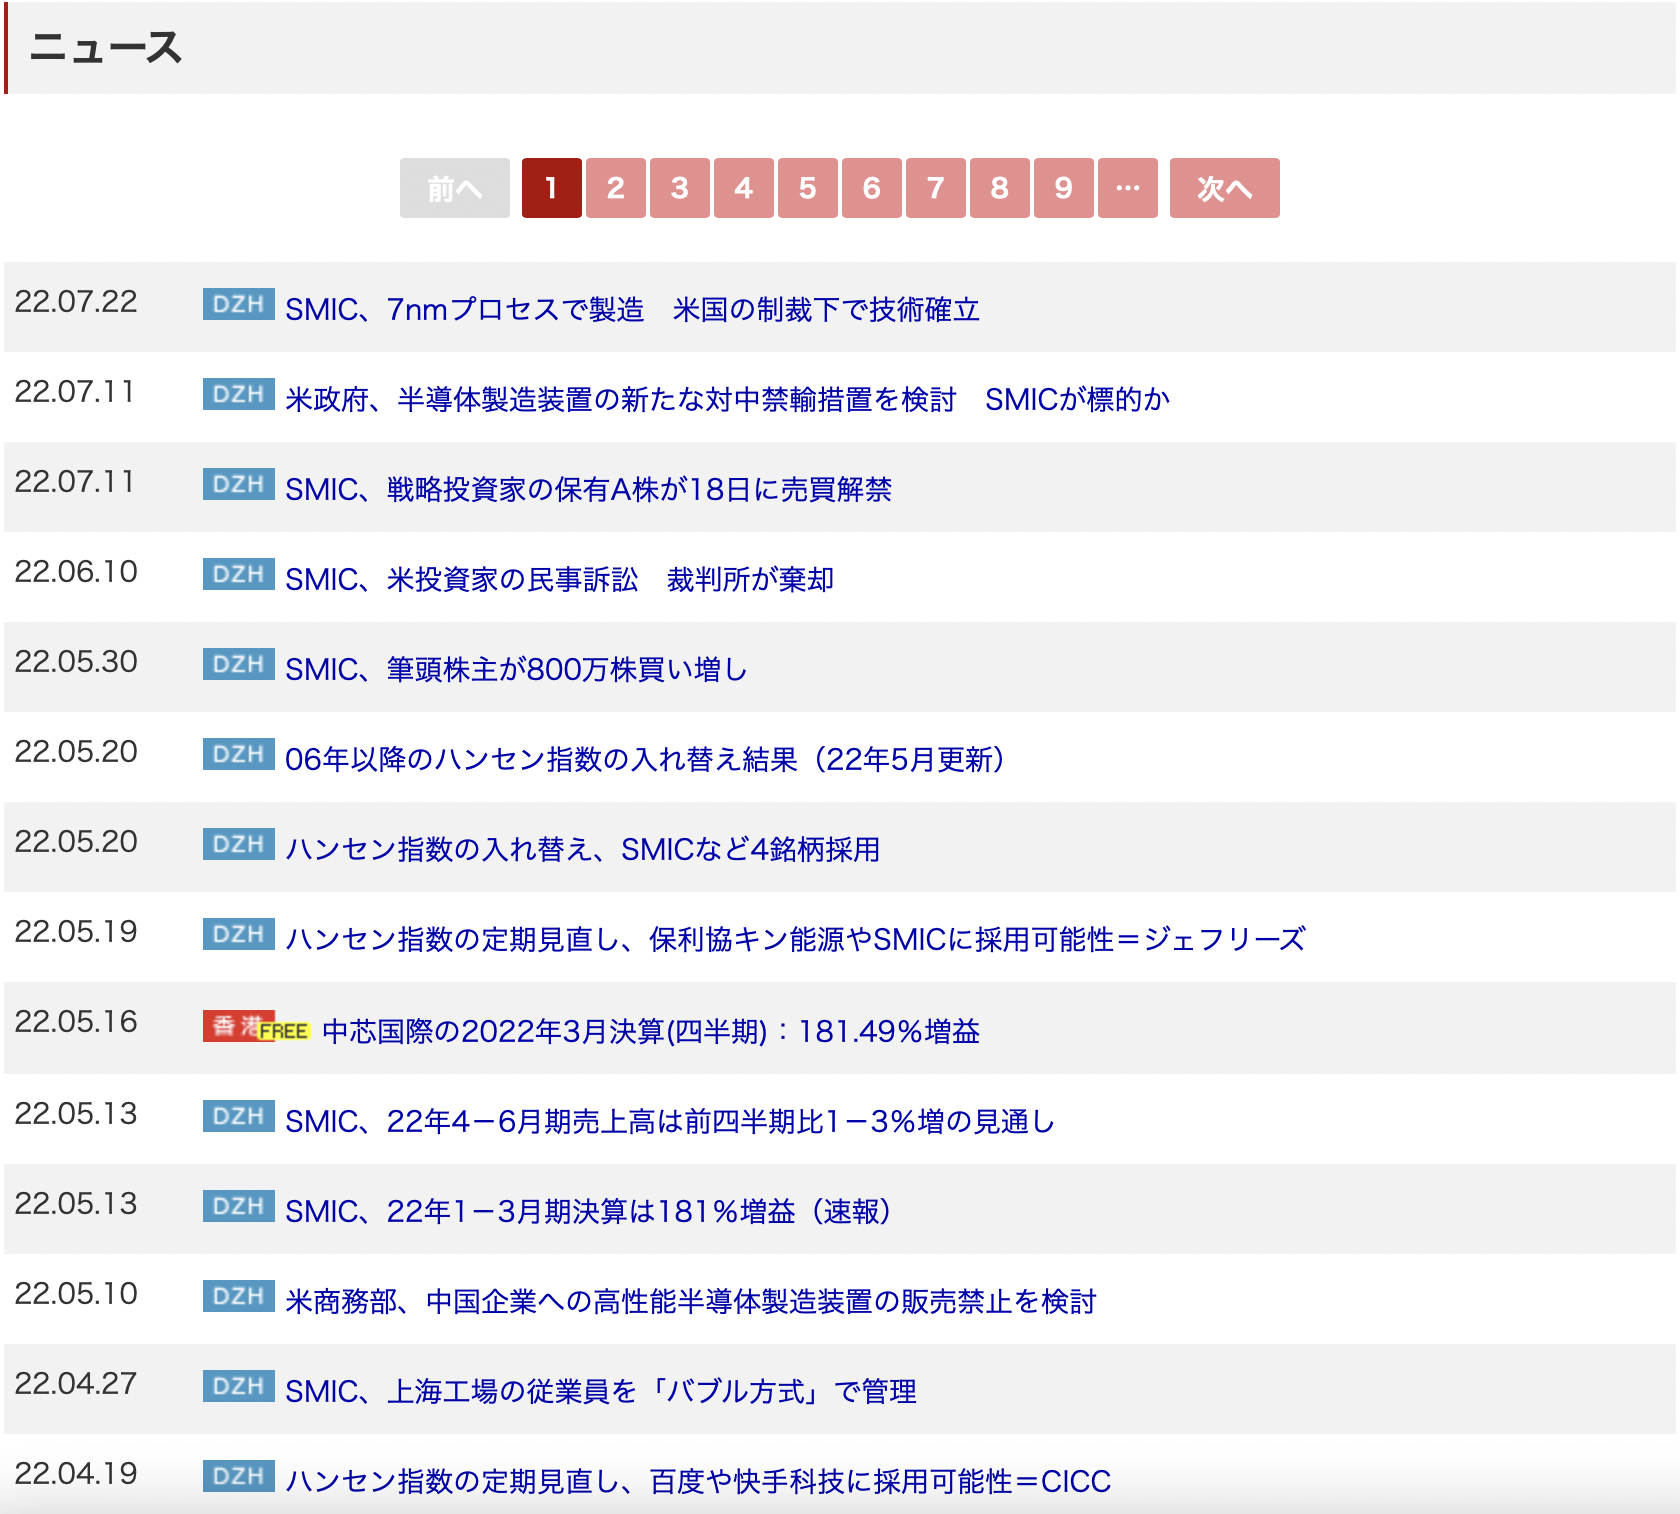Image resolution: width=1680 pixels, height=1514 pixels.
Task: Open article 06年以降のハンセン指数の入れ替え結果
Action: coord(645,759)
